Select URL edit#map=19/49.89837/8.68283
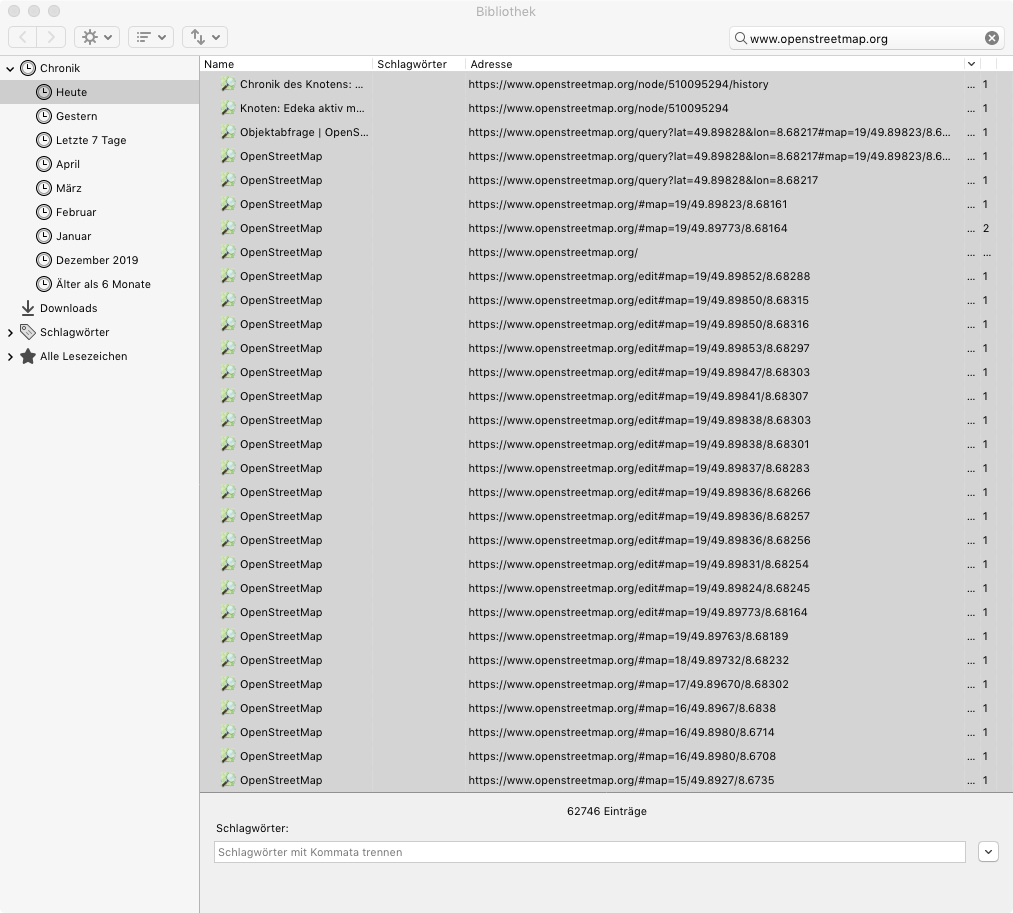 click(x=639, y=468)
